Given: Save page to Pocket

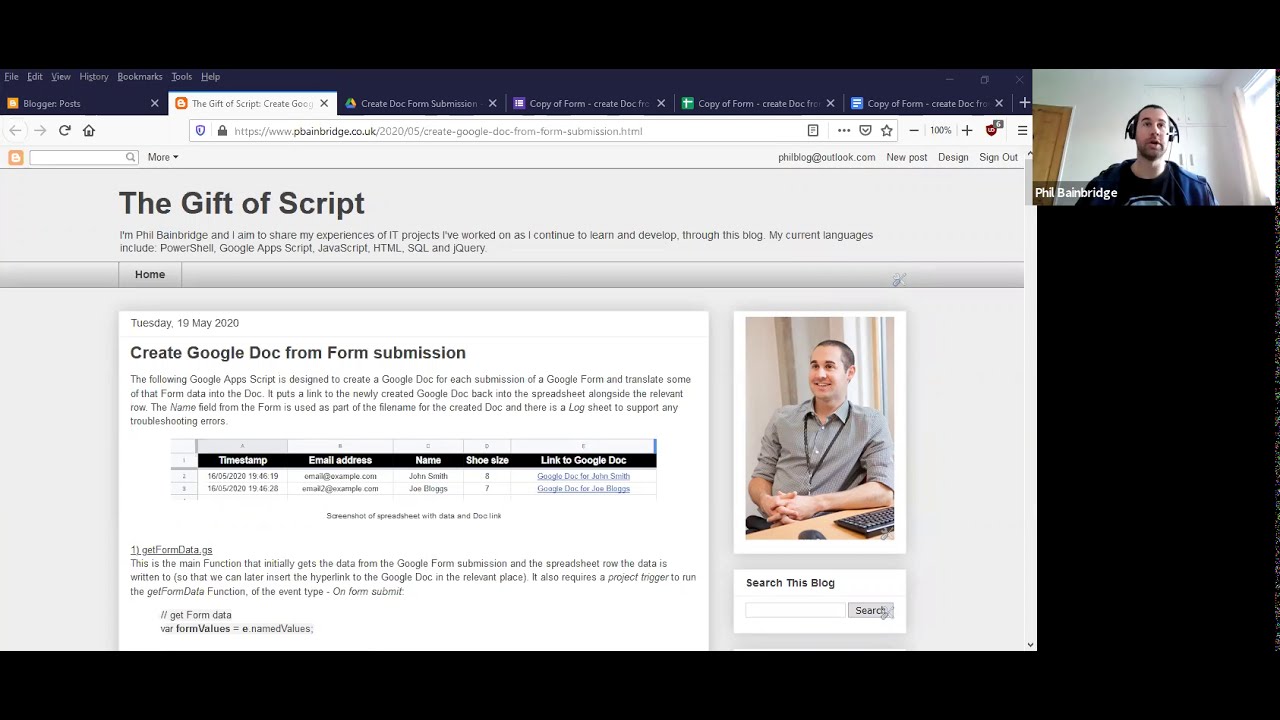Looking at the screenshot, I should click(865, 131).
